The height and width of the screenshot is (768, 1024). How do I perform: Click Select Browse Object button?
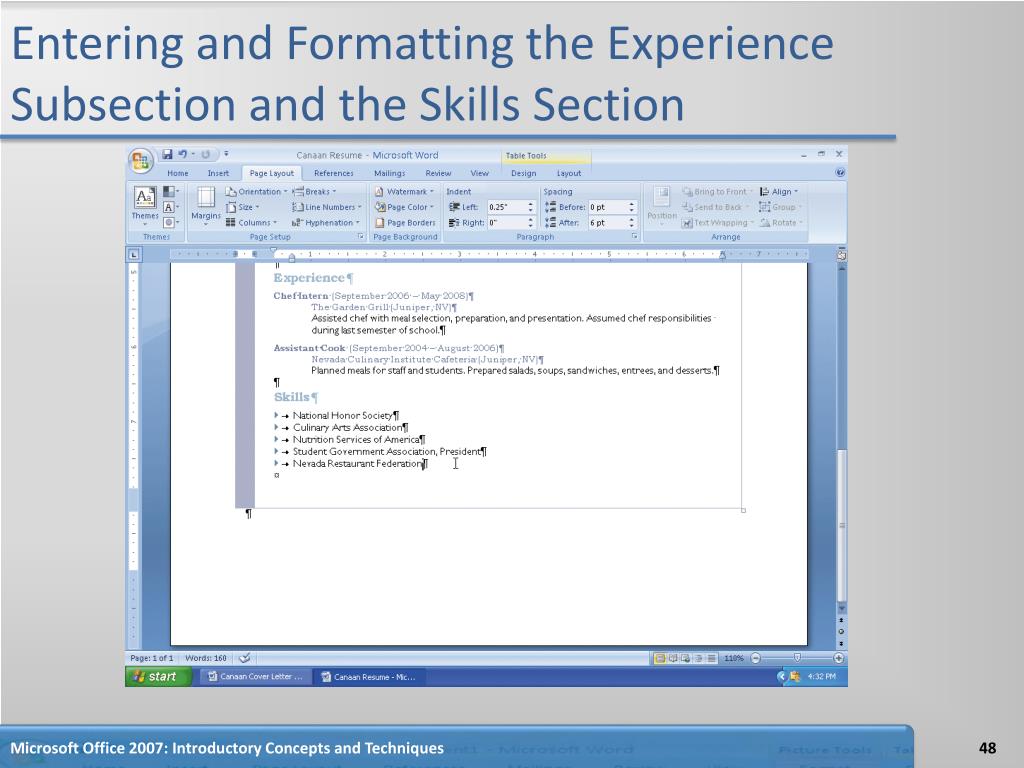click(841, 632)
